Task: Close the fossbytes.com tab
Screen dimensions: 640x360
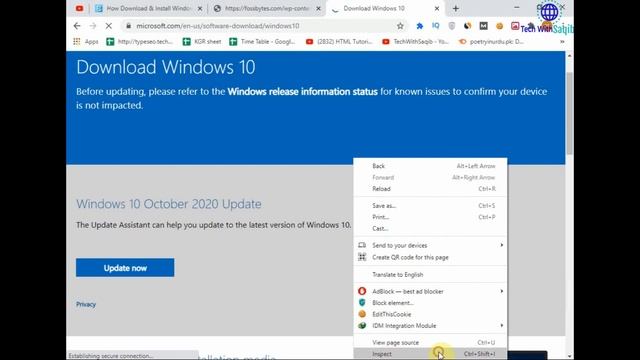Action: tap(318, 8)
